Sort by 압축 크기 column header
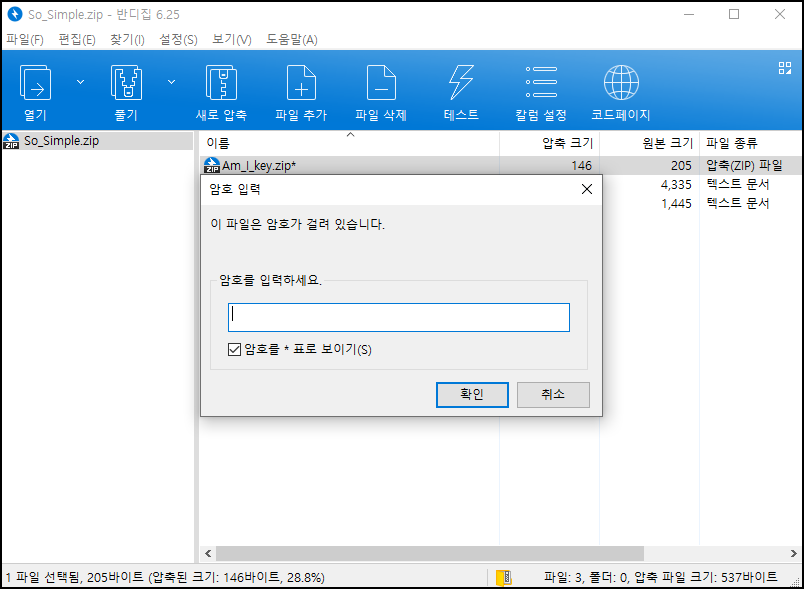The height and width of the screenshot is (589, 804). click(550, 143)
